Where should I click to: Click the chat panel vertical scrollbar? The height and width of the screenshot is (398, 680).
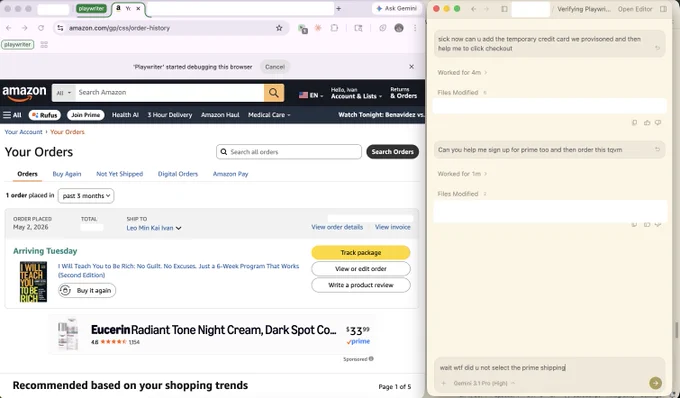click(676, 330)
